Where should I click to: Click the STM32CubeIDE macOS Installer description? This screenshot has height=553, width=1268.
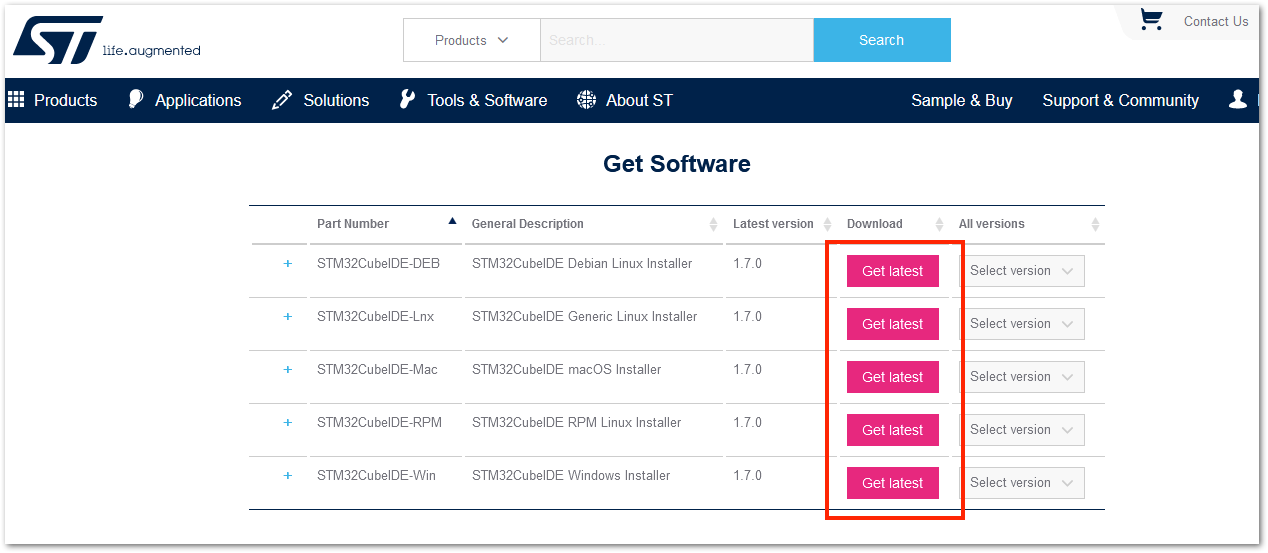point(566,370)
